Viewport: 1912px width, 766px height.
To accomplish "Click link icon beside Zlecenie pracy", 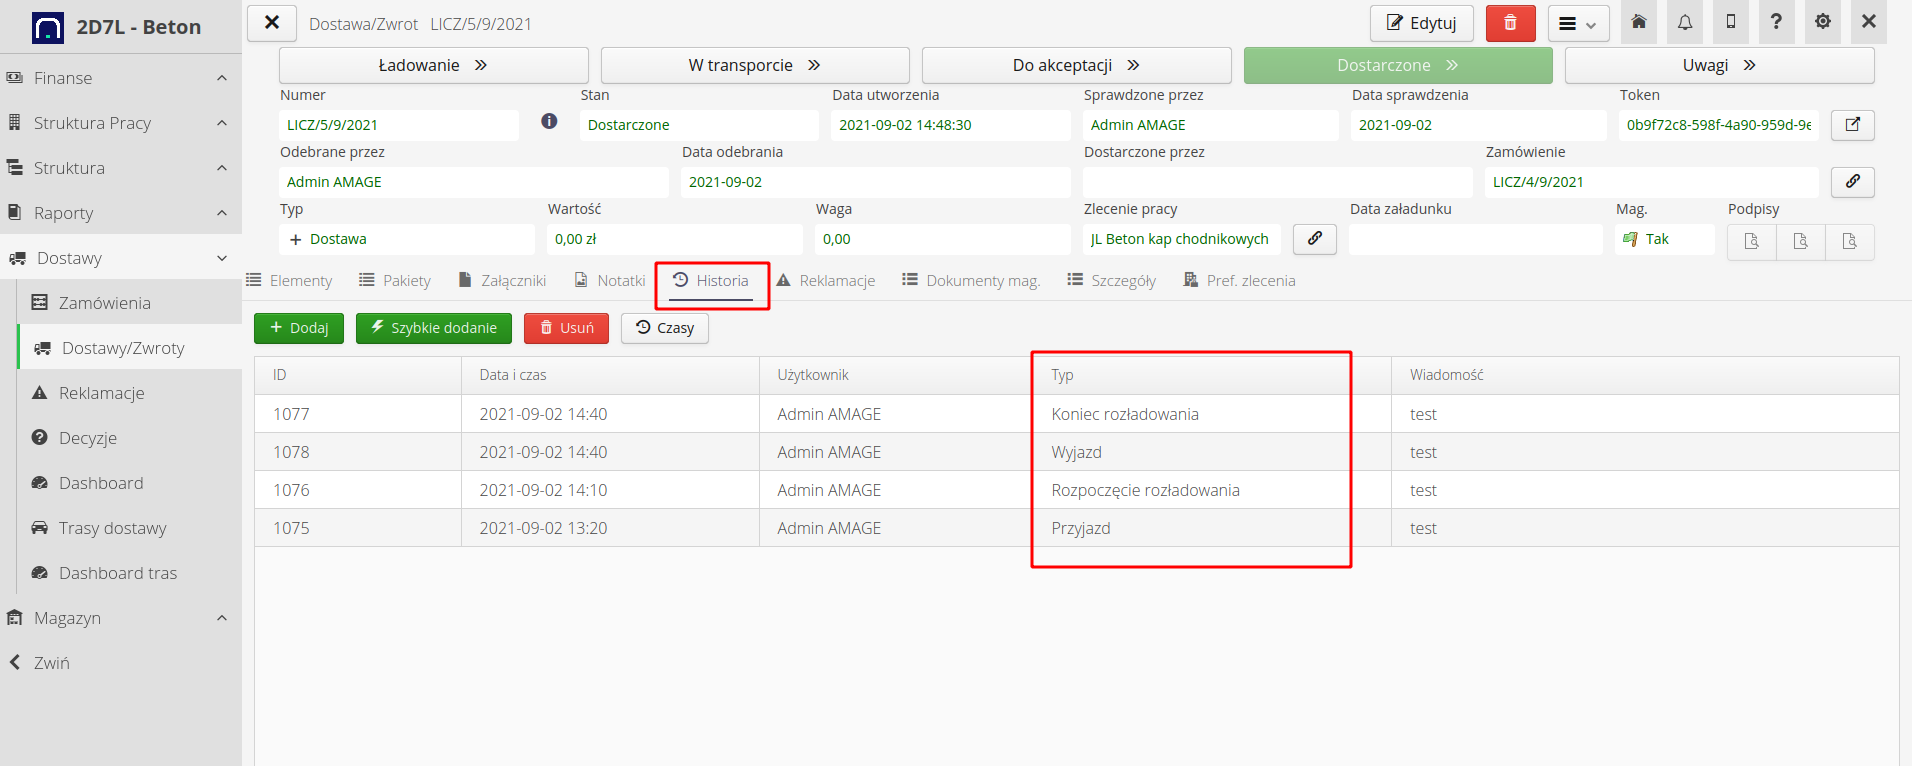I will tap(1314, 239).
